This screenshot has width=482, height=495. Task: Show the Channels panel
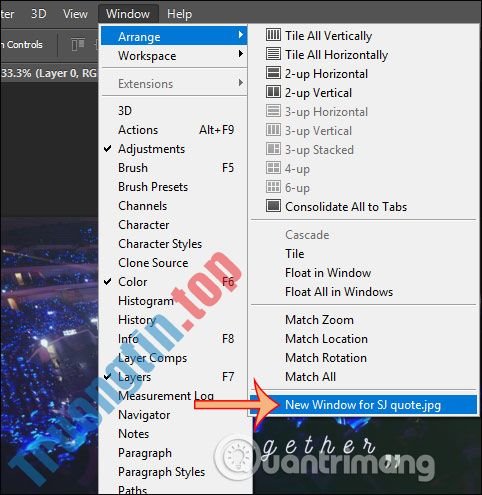pyautogui.click(x=143, y=206)
